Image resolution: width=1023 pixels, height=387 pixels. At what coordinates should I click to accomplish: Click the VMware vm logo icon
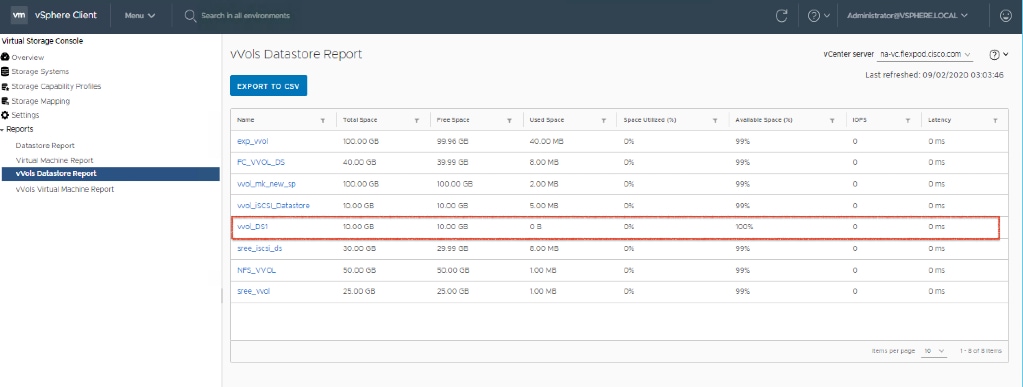tap(19, 15)
